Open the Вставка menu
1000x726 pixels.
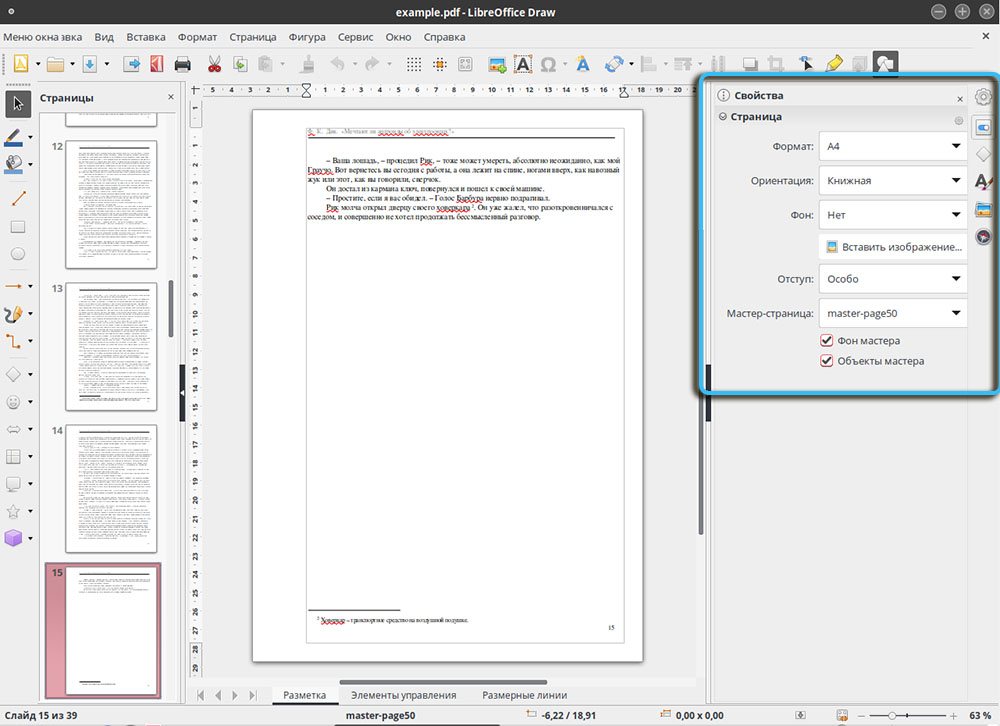[146, 37]
